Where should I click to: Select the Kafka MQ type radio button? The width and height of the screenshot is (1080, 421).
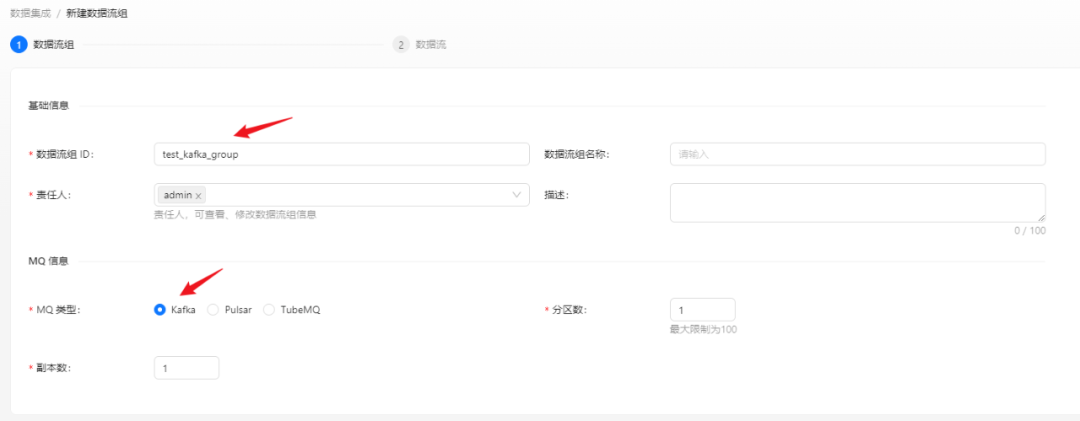pyautogui.click(x=160, y=310)
